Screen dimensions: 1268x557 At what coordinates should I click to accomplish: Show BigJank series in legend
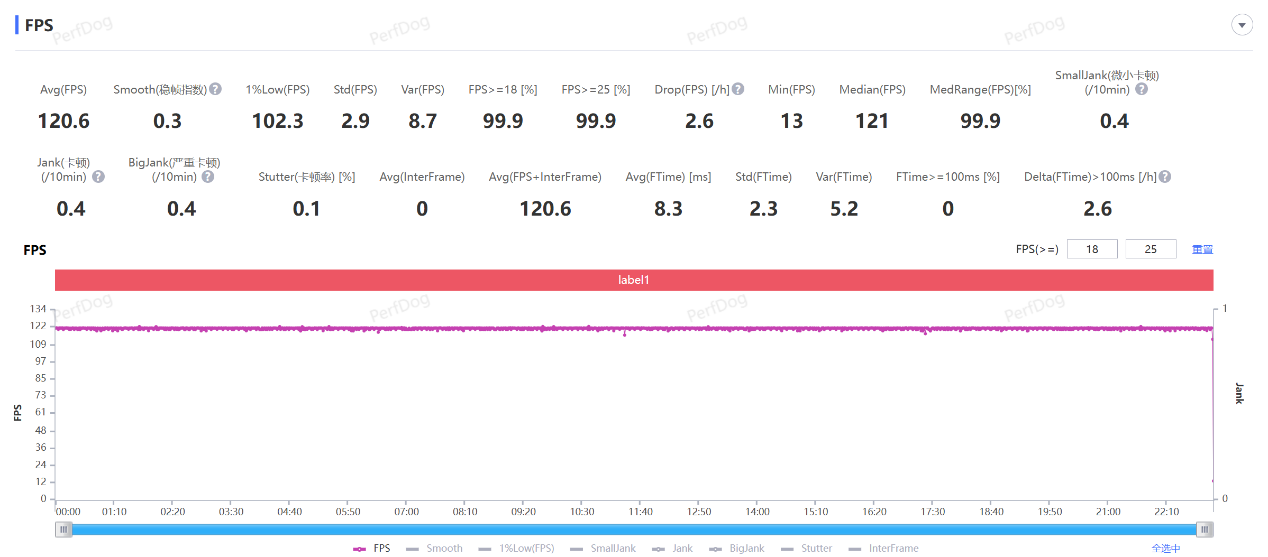(737, 548)
